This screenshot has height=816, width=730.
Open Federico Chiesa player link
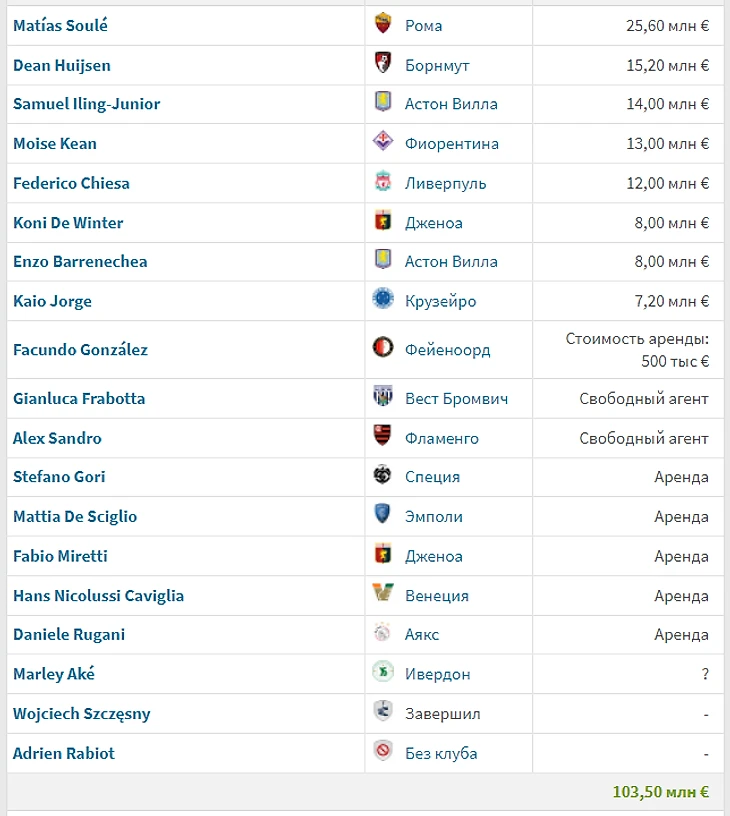tap(71, 183)
